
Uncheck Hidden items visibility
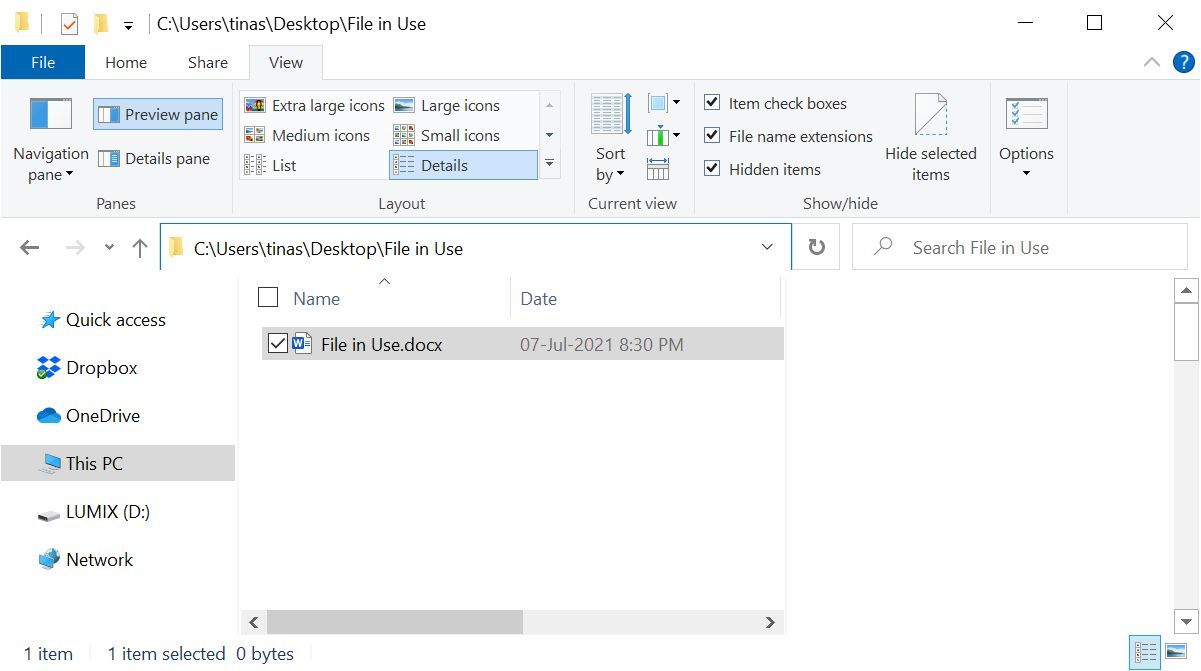713,168
